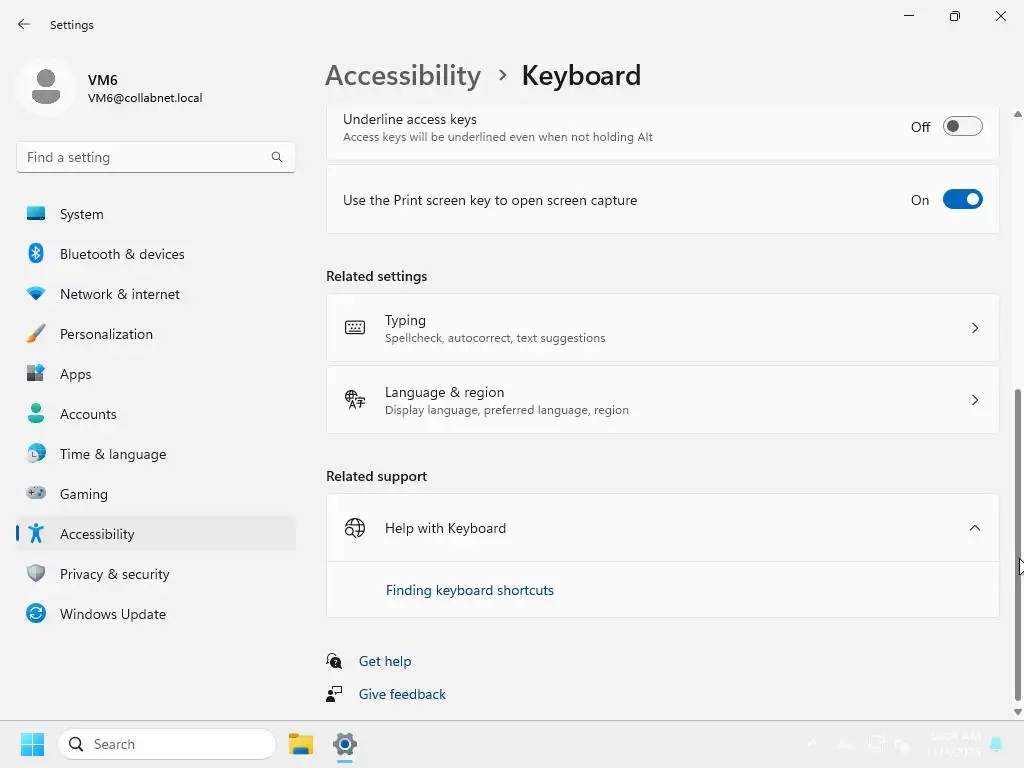Collapse the Help with Keyboard section
This screenshot has width=1024, height=768.
click(975, 528)
